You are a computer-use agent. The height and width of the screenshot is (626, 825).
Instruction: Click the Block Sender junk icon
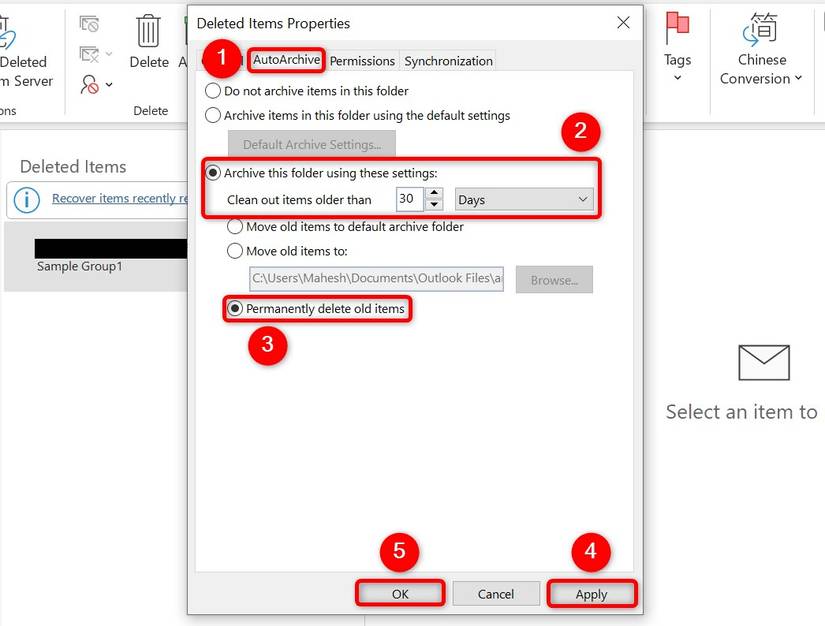pyautogui.click(x=88, y=84)
